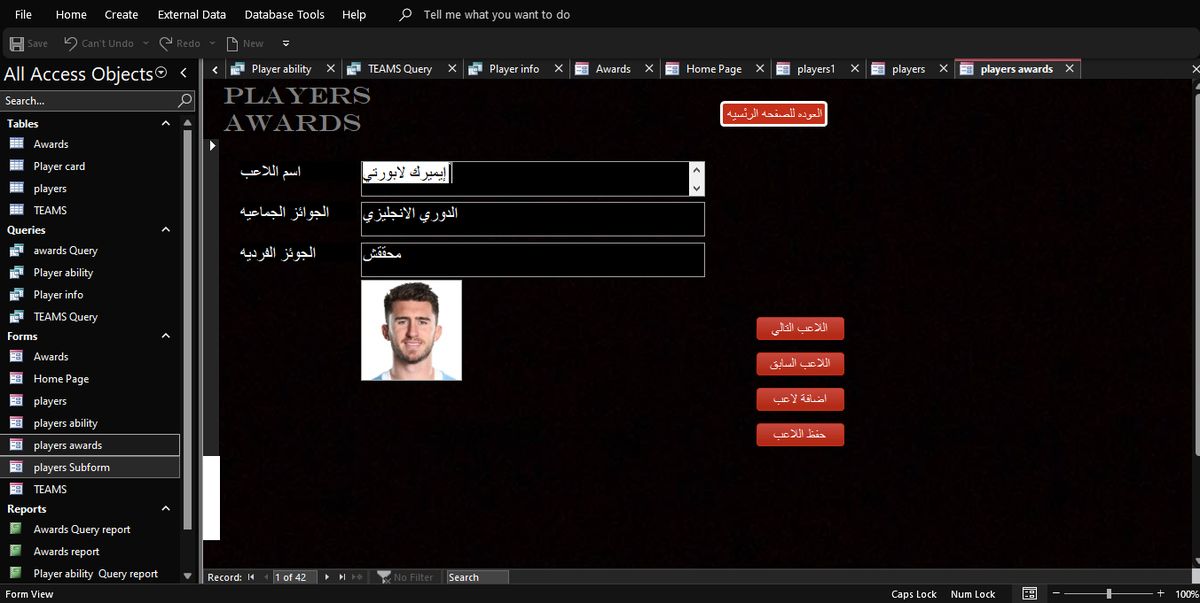Open the Home ribbon tab

[71, 15]
